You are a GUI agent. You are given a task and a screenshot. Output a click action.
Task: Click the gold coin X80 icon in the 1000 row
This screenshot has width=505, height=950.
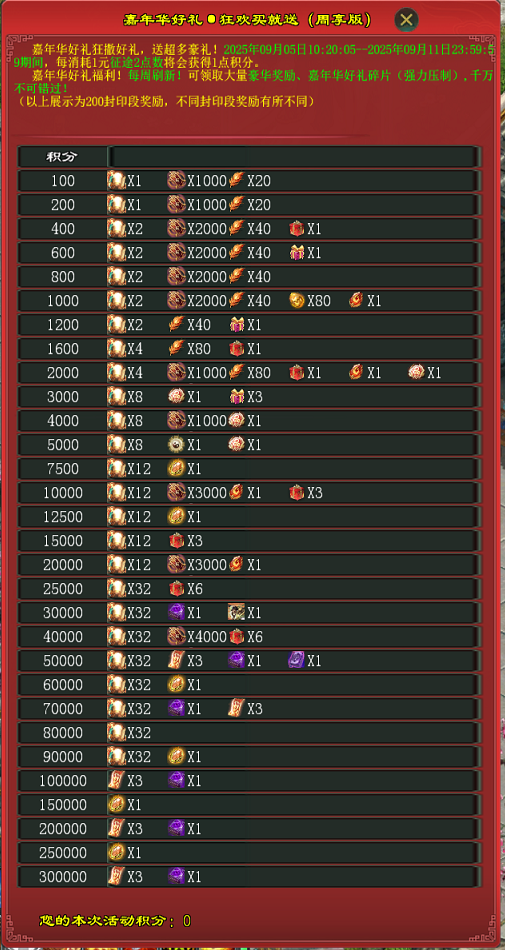(x=296, y=301)
